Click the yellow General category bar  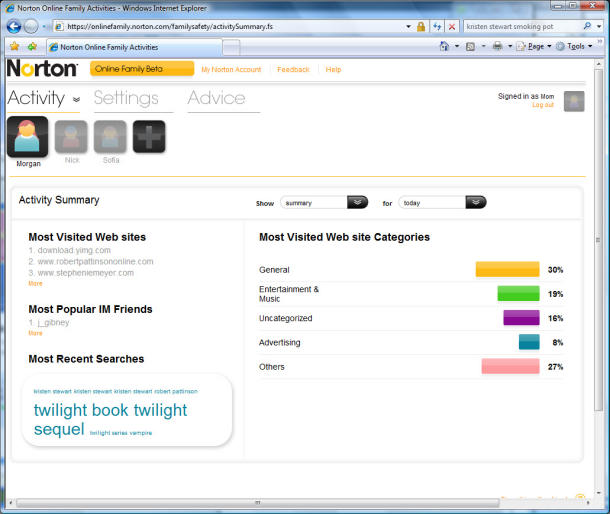pos(507,269)
